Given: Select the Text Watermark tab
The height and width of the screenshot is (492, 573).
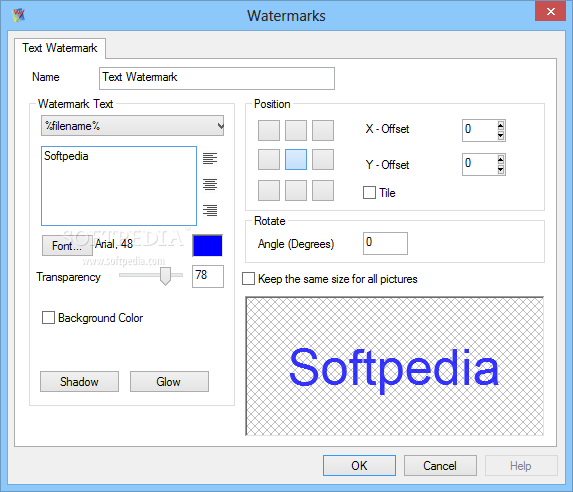Looking at the screenshot, I should [x=60, y=48].
